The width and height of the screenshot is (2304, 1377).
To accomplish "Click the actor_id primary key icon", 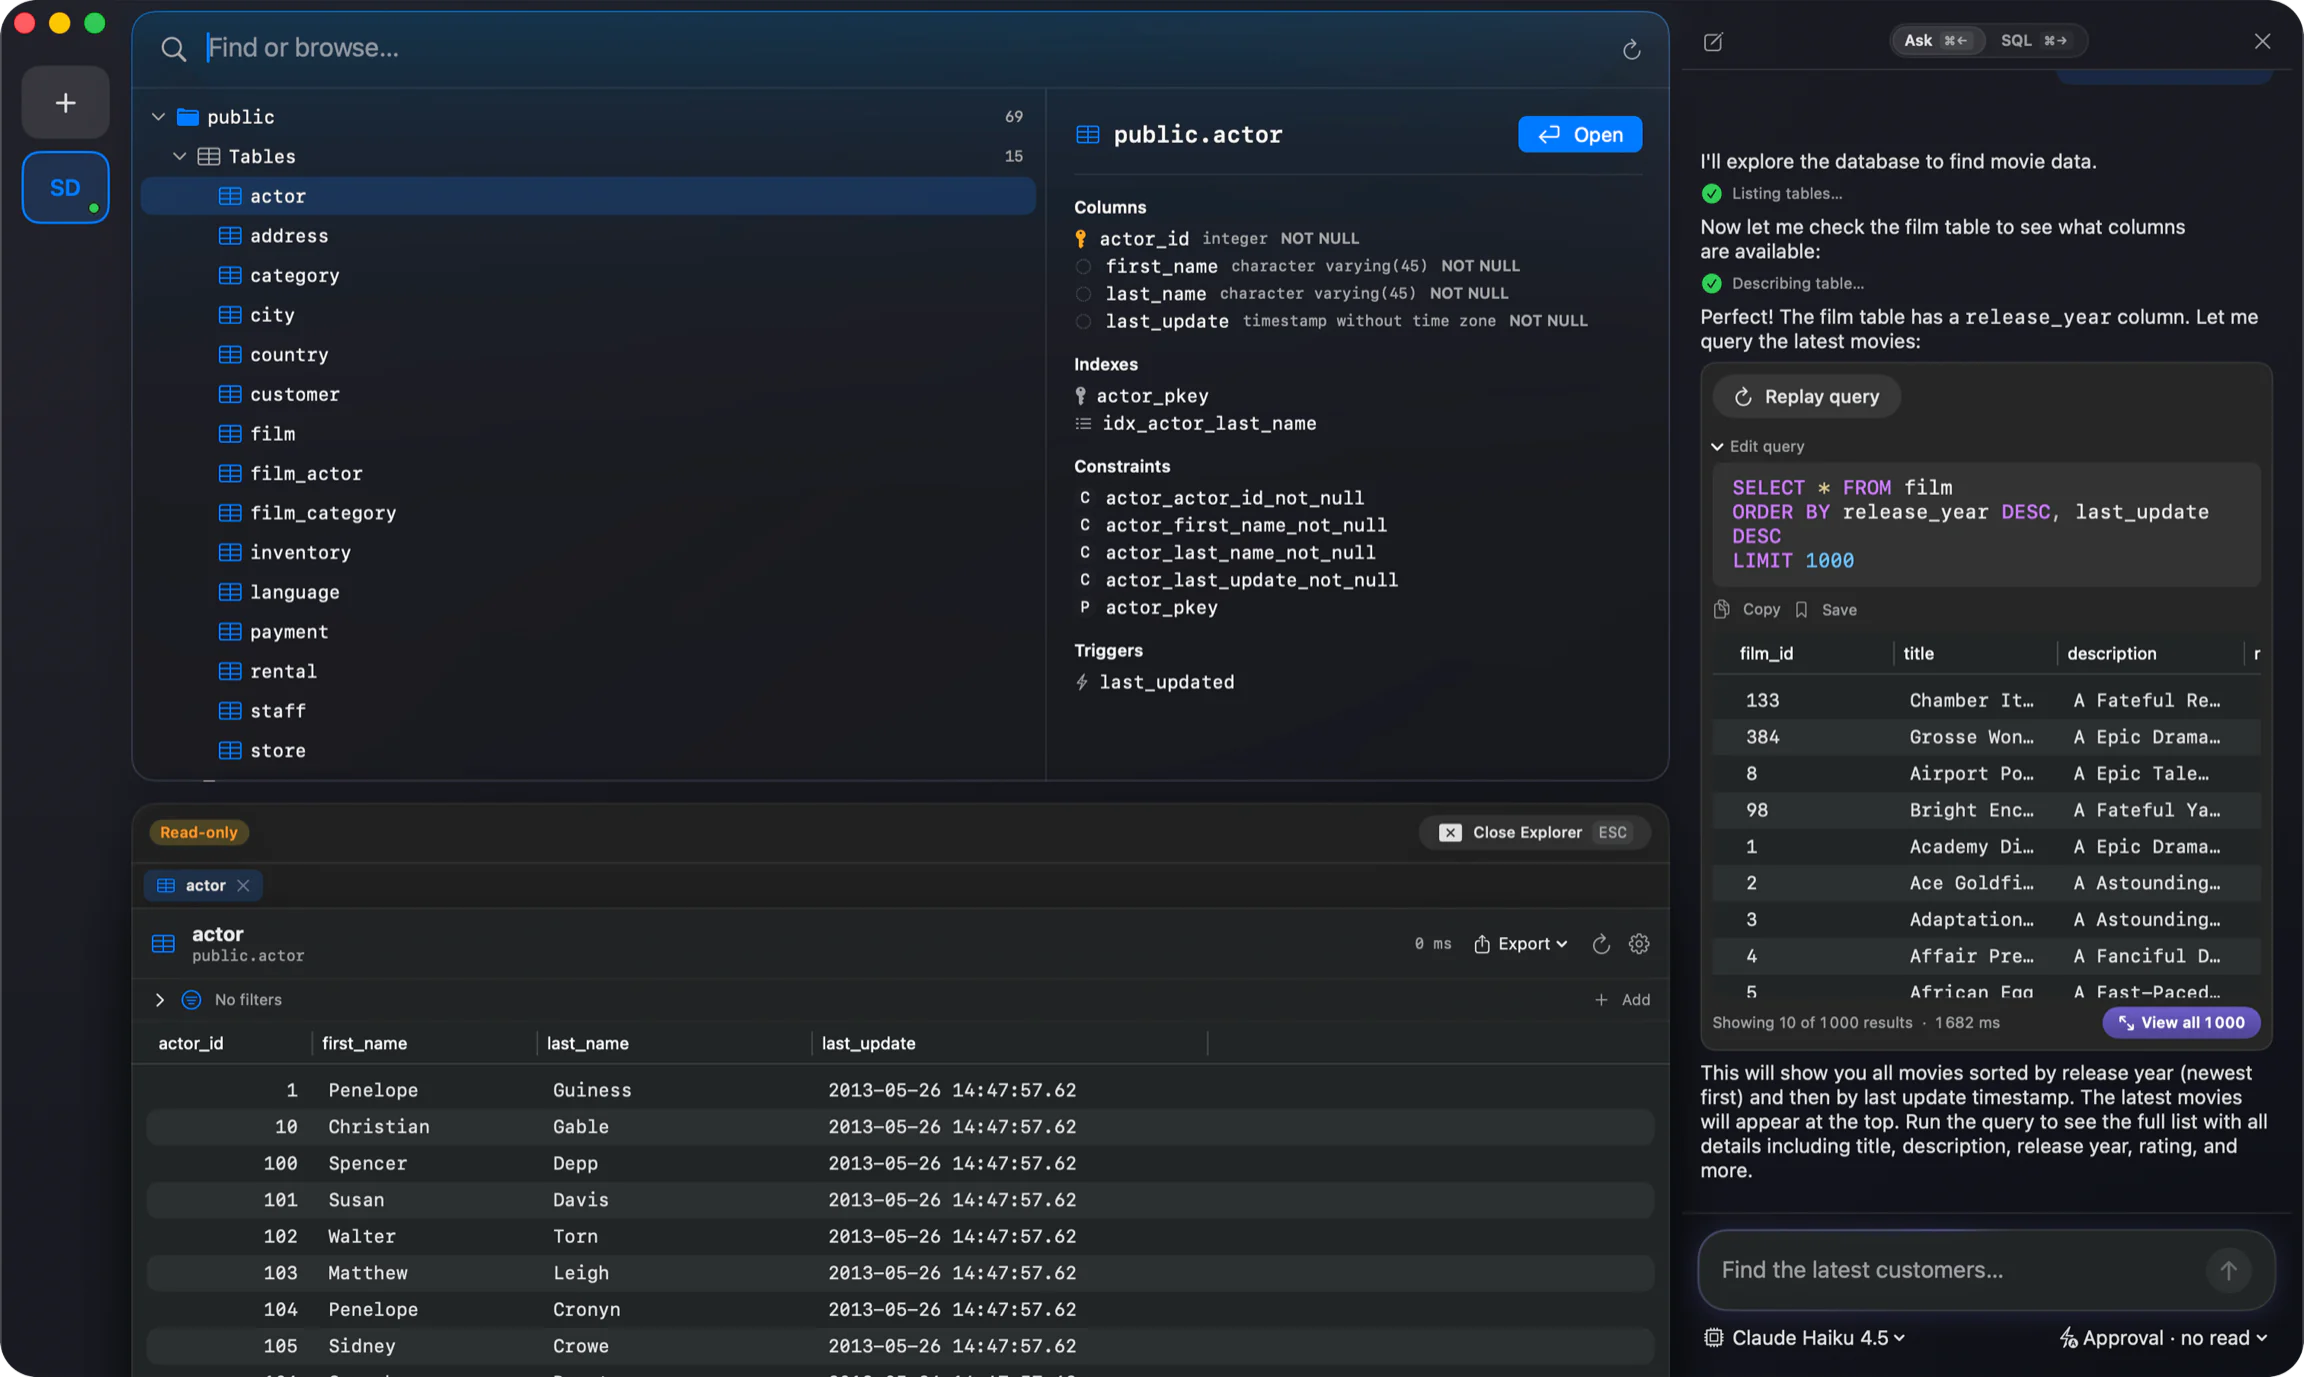I will (1081, 238).
